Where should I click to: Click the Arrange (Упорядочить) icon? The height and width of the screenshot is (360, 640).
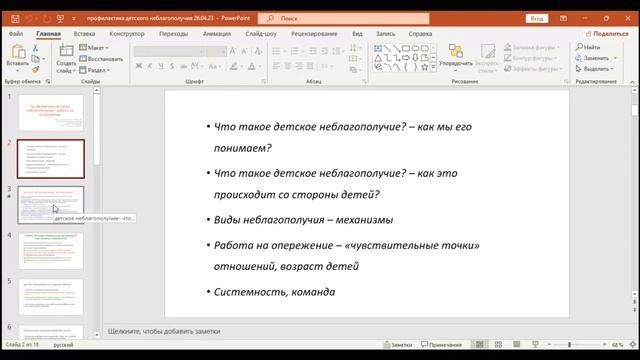click(x=456, y=51)
